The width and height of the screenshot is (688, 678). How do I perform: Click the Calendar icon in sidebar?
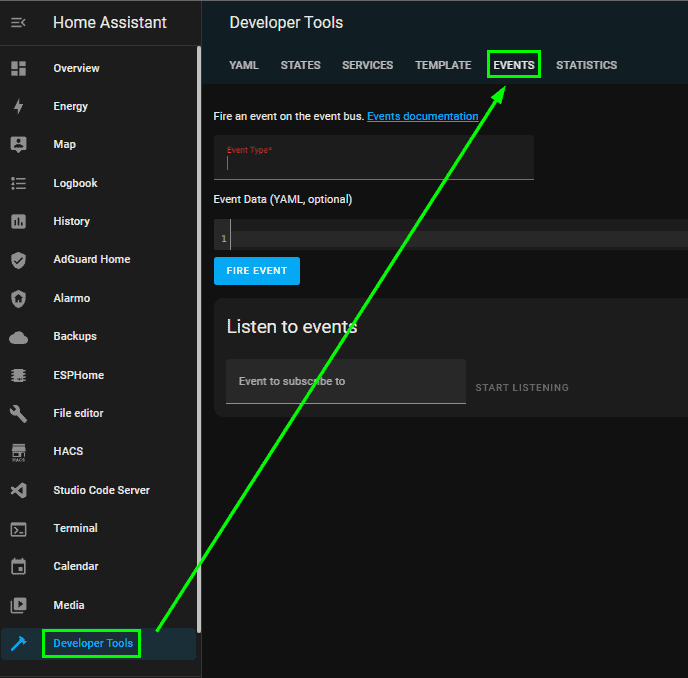tap(18, 566)
